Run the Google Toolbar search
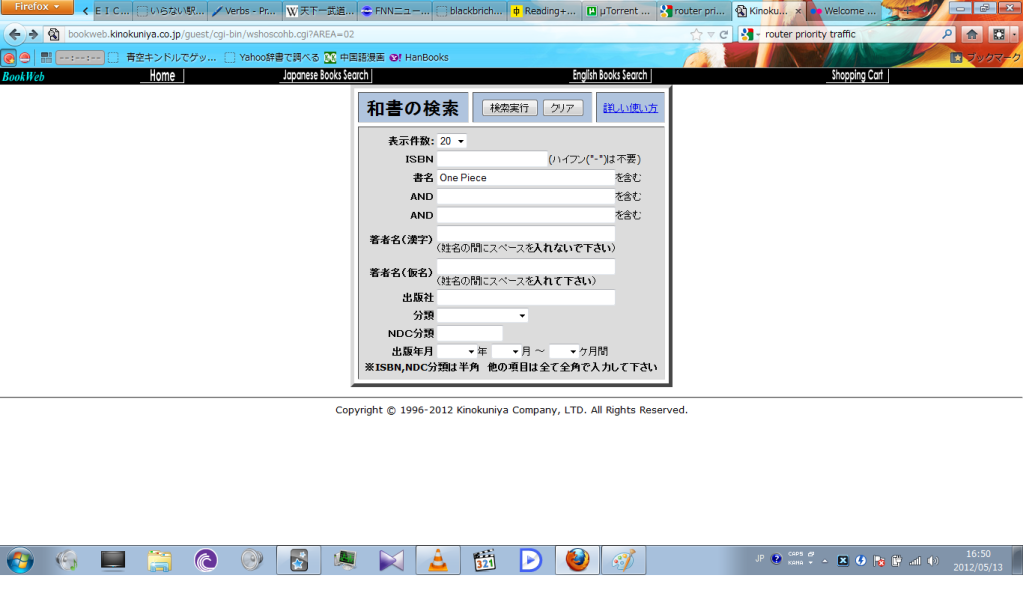 pos(945,33)
